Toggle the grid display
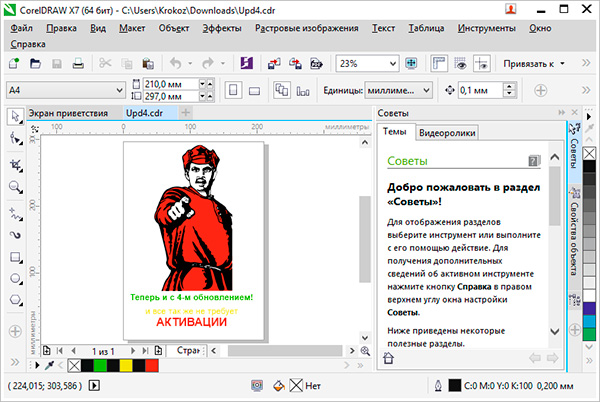600x402 pixels. point(460,63)
